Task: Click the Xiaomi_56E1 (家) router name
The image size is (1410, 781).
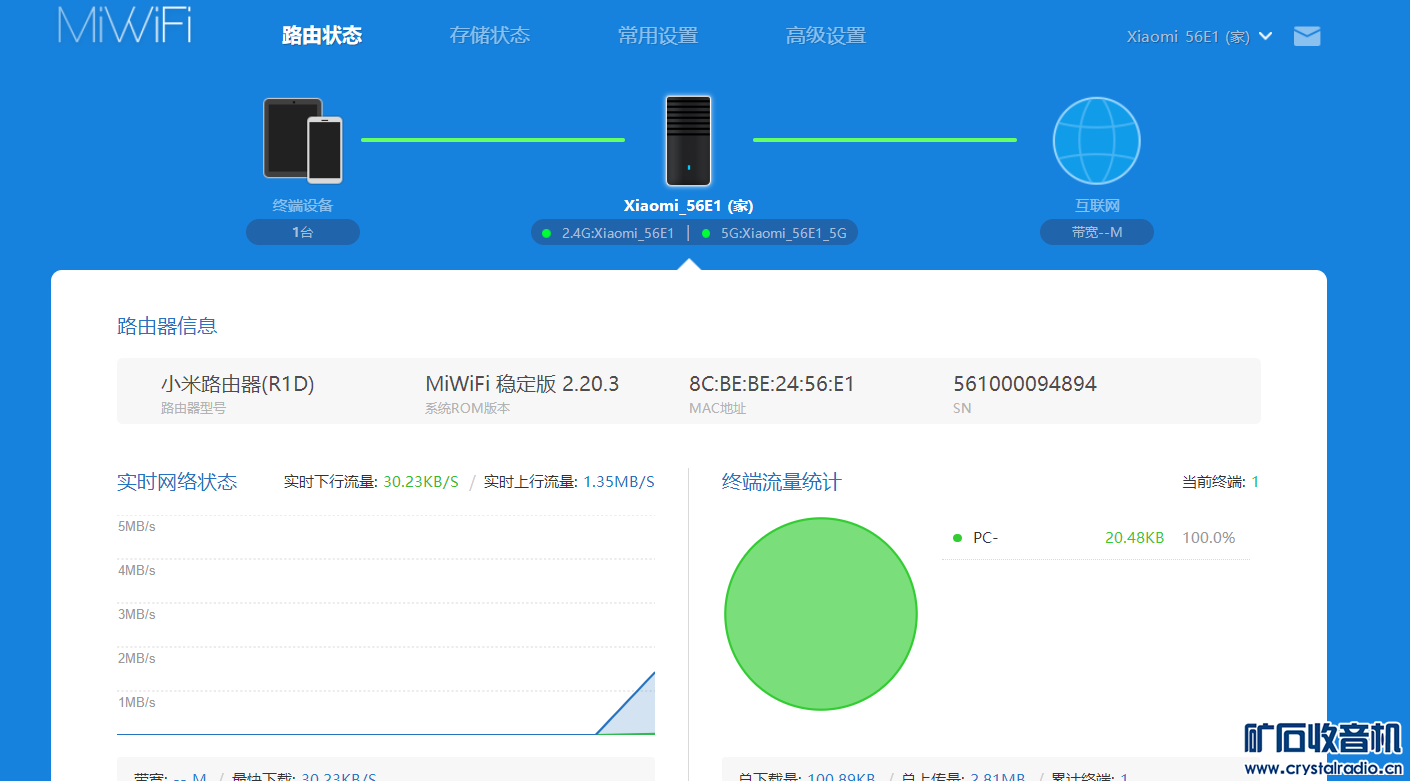Action: 689,206
